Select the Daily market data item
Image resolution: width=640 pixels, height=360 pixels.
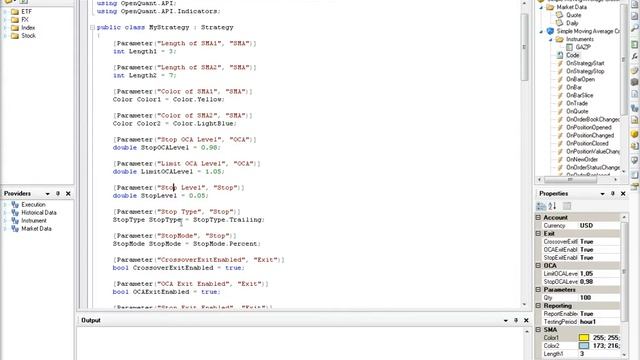click(567, 23)
